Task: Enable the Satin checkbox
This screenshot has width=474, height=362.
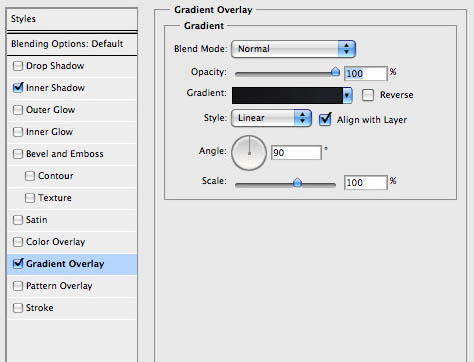Action: (x=18, y=220)
